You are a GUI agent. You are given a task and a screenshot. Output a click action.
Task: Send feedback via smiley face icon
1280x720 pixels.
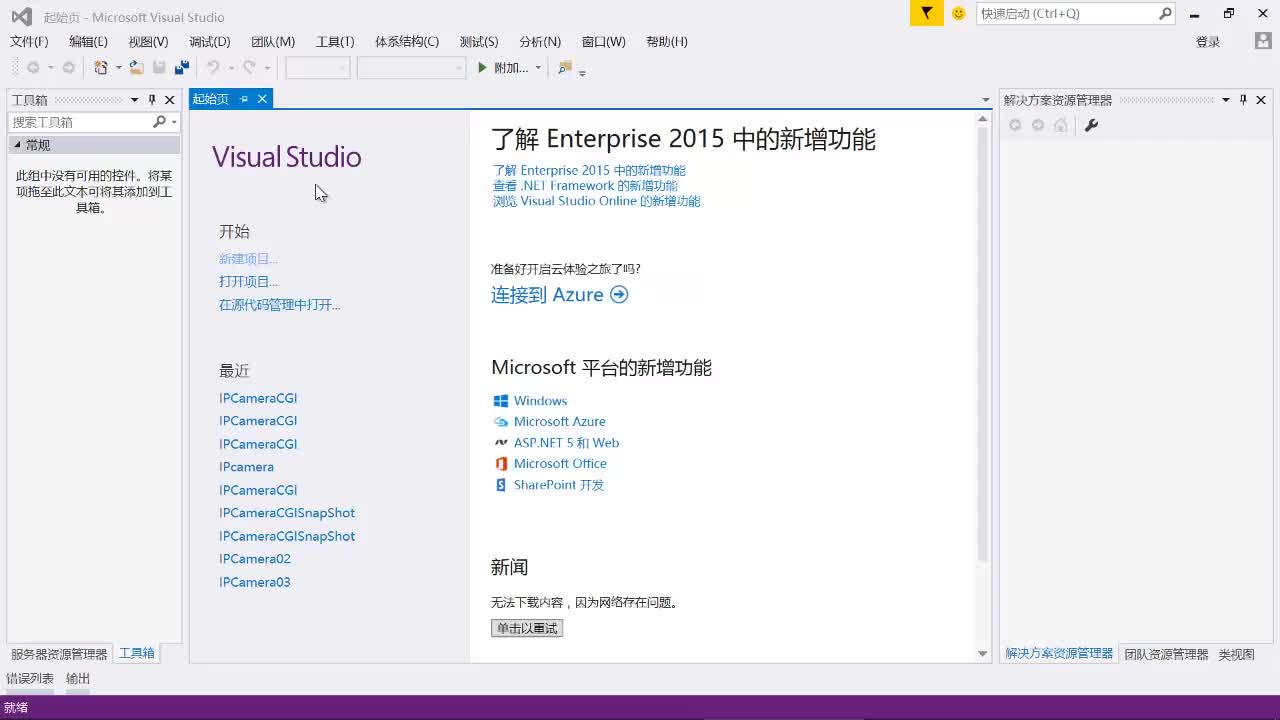point(959,13)
